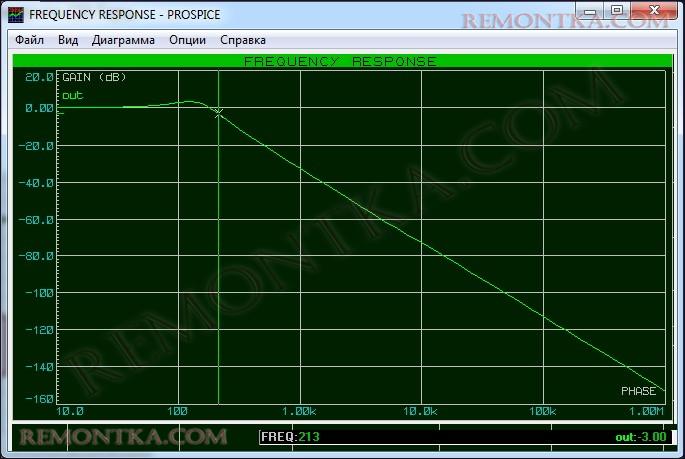Click the -160 gain axis label

coord(39,400)
